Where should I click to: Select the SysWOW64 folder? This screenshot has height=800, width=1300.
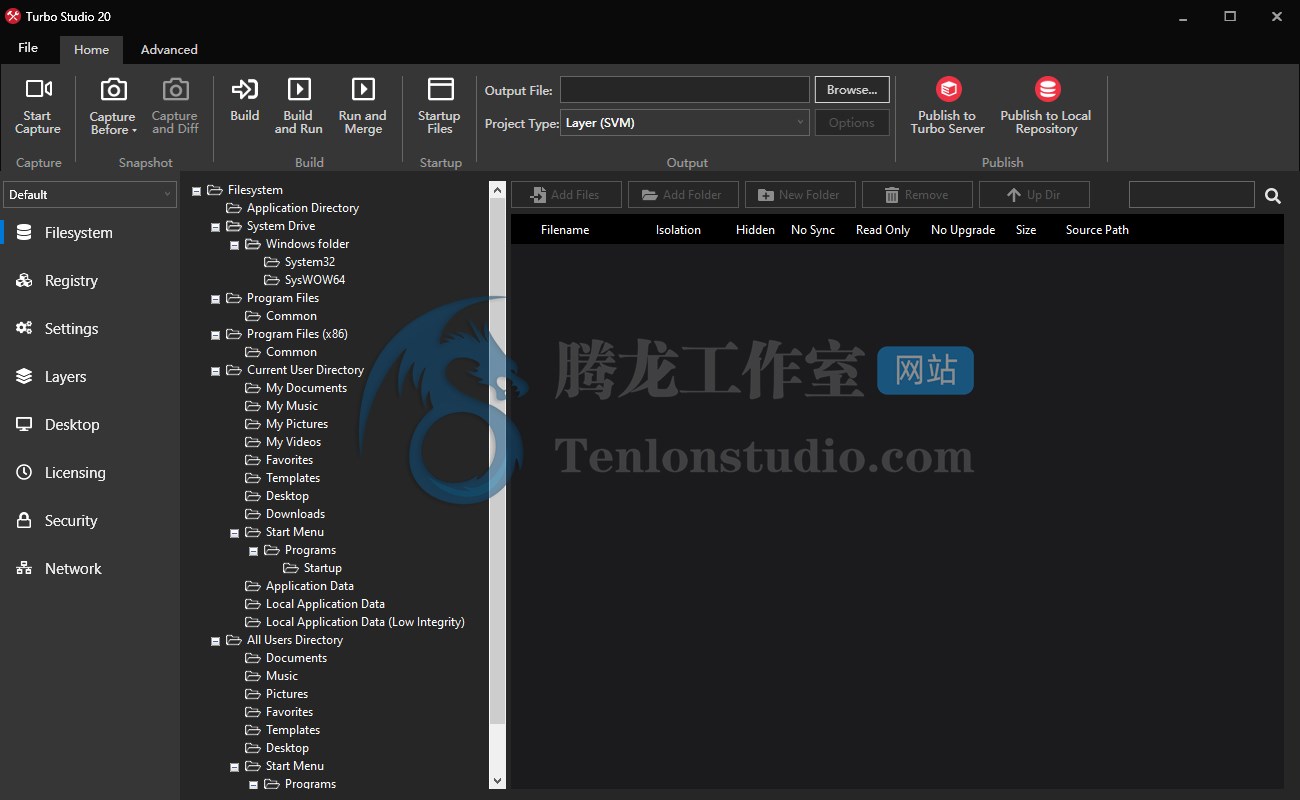click(315, 280)
